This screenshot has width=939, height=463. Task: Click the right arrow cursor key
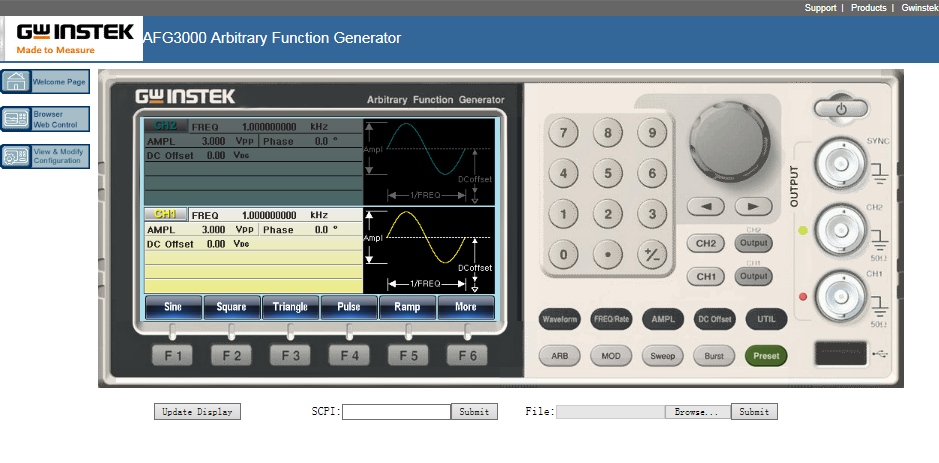click(x=753, y=206)
